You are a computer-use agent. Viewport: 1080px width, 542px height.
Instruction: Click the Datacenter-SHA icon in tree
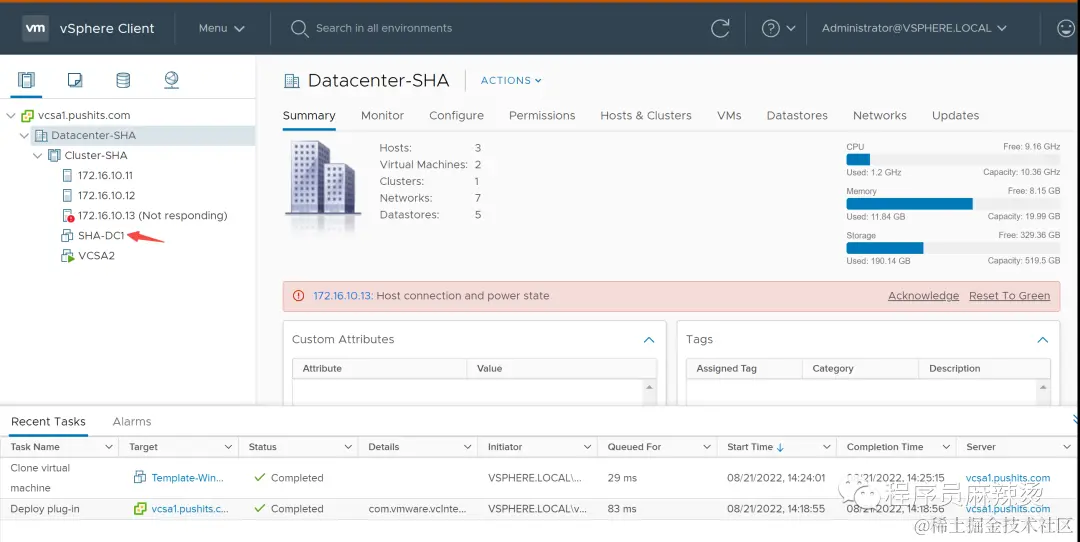(x=41, y=136)
